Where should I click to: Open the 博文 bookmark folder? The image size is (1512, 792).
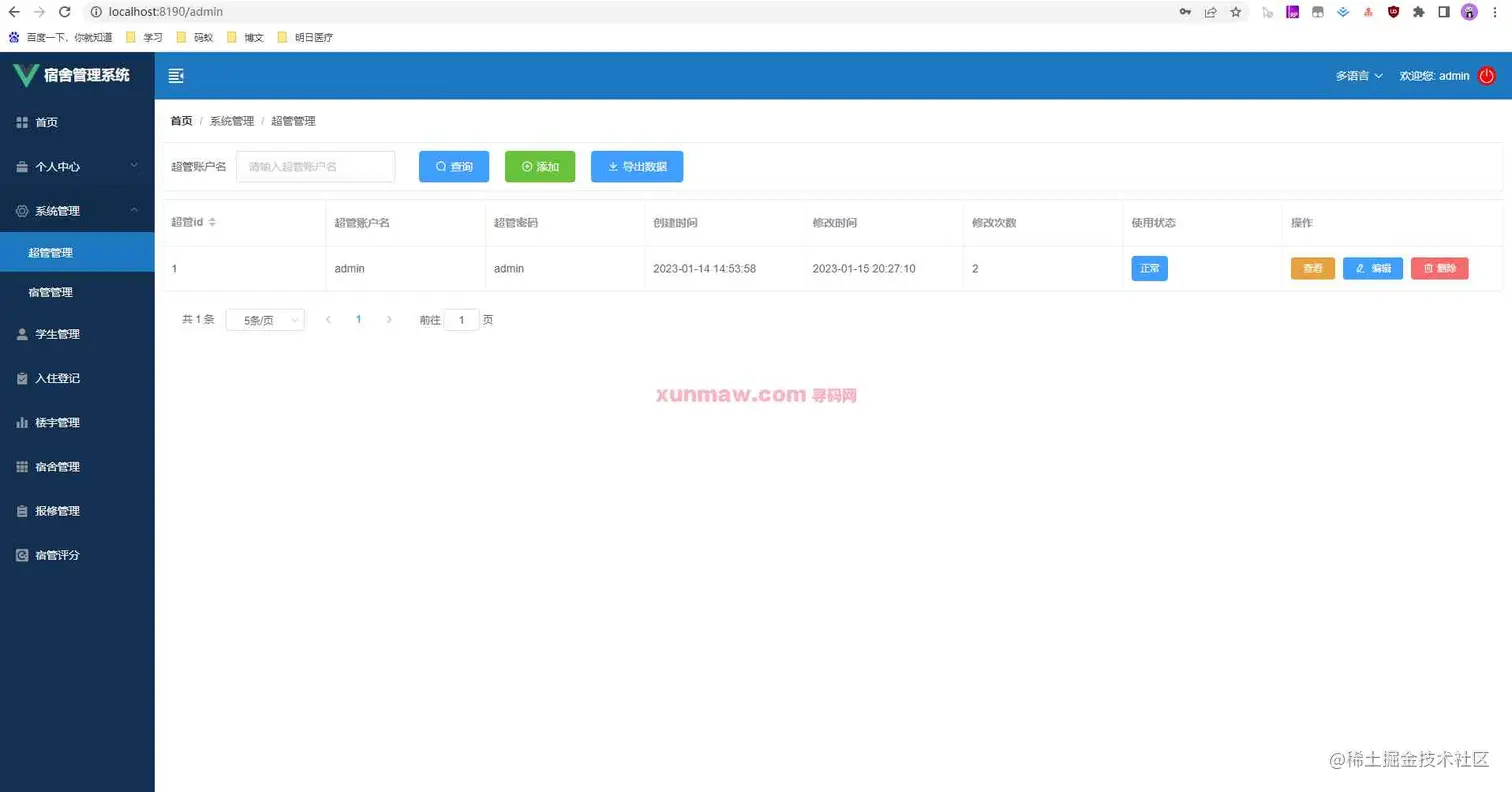246,37
